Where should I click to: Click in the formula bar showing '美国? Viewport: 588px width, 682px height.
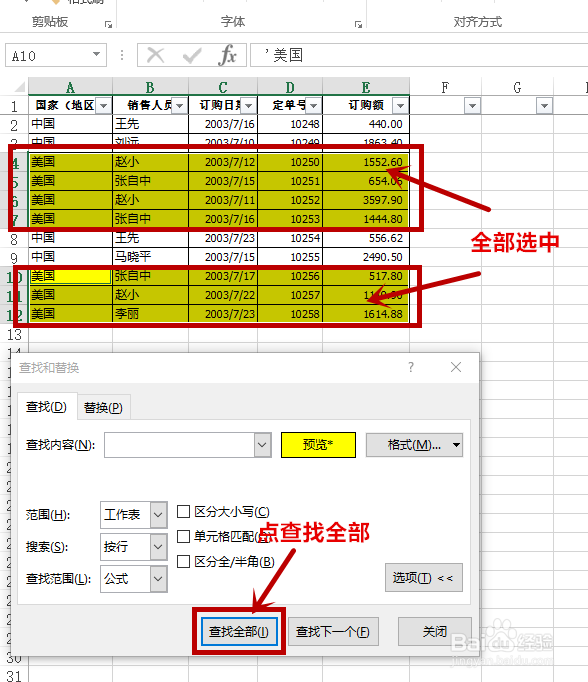coord(419,55)
